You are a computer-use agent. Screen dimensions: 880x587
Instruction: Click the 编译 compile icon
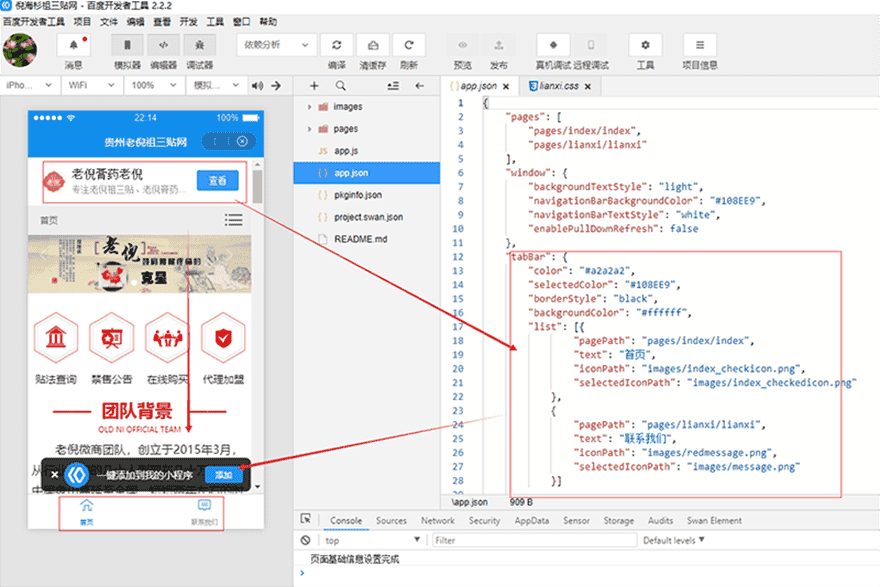[x=337, y=45]
